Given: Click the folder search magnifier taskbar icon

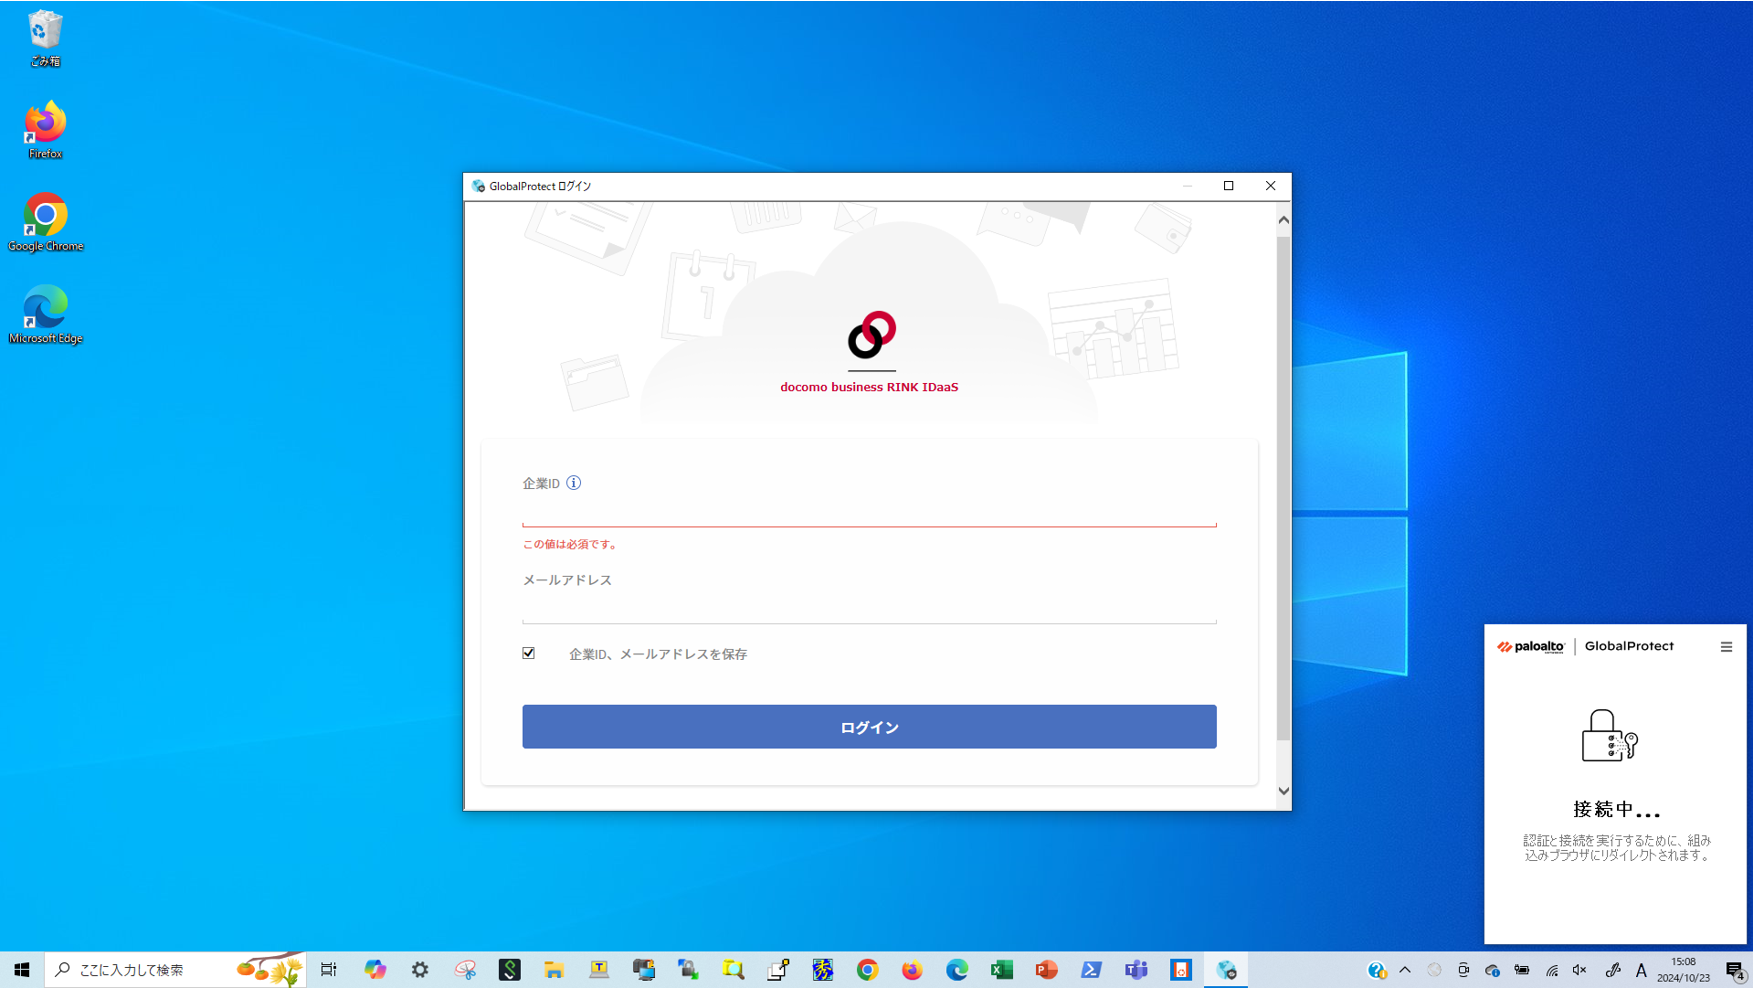Looking at the screenshot, I should [x=733, y=970].
